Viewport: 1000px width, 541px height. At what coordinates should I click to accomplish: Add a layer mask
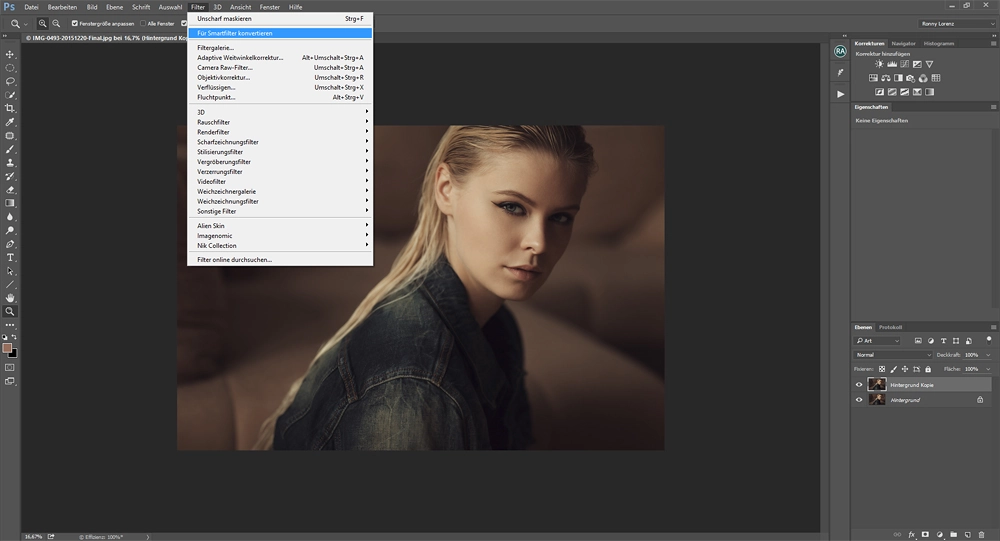pos(925,535)
